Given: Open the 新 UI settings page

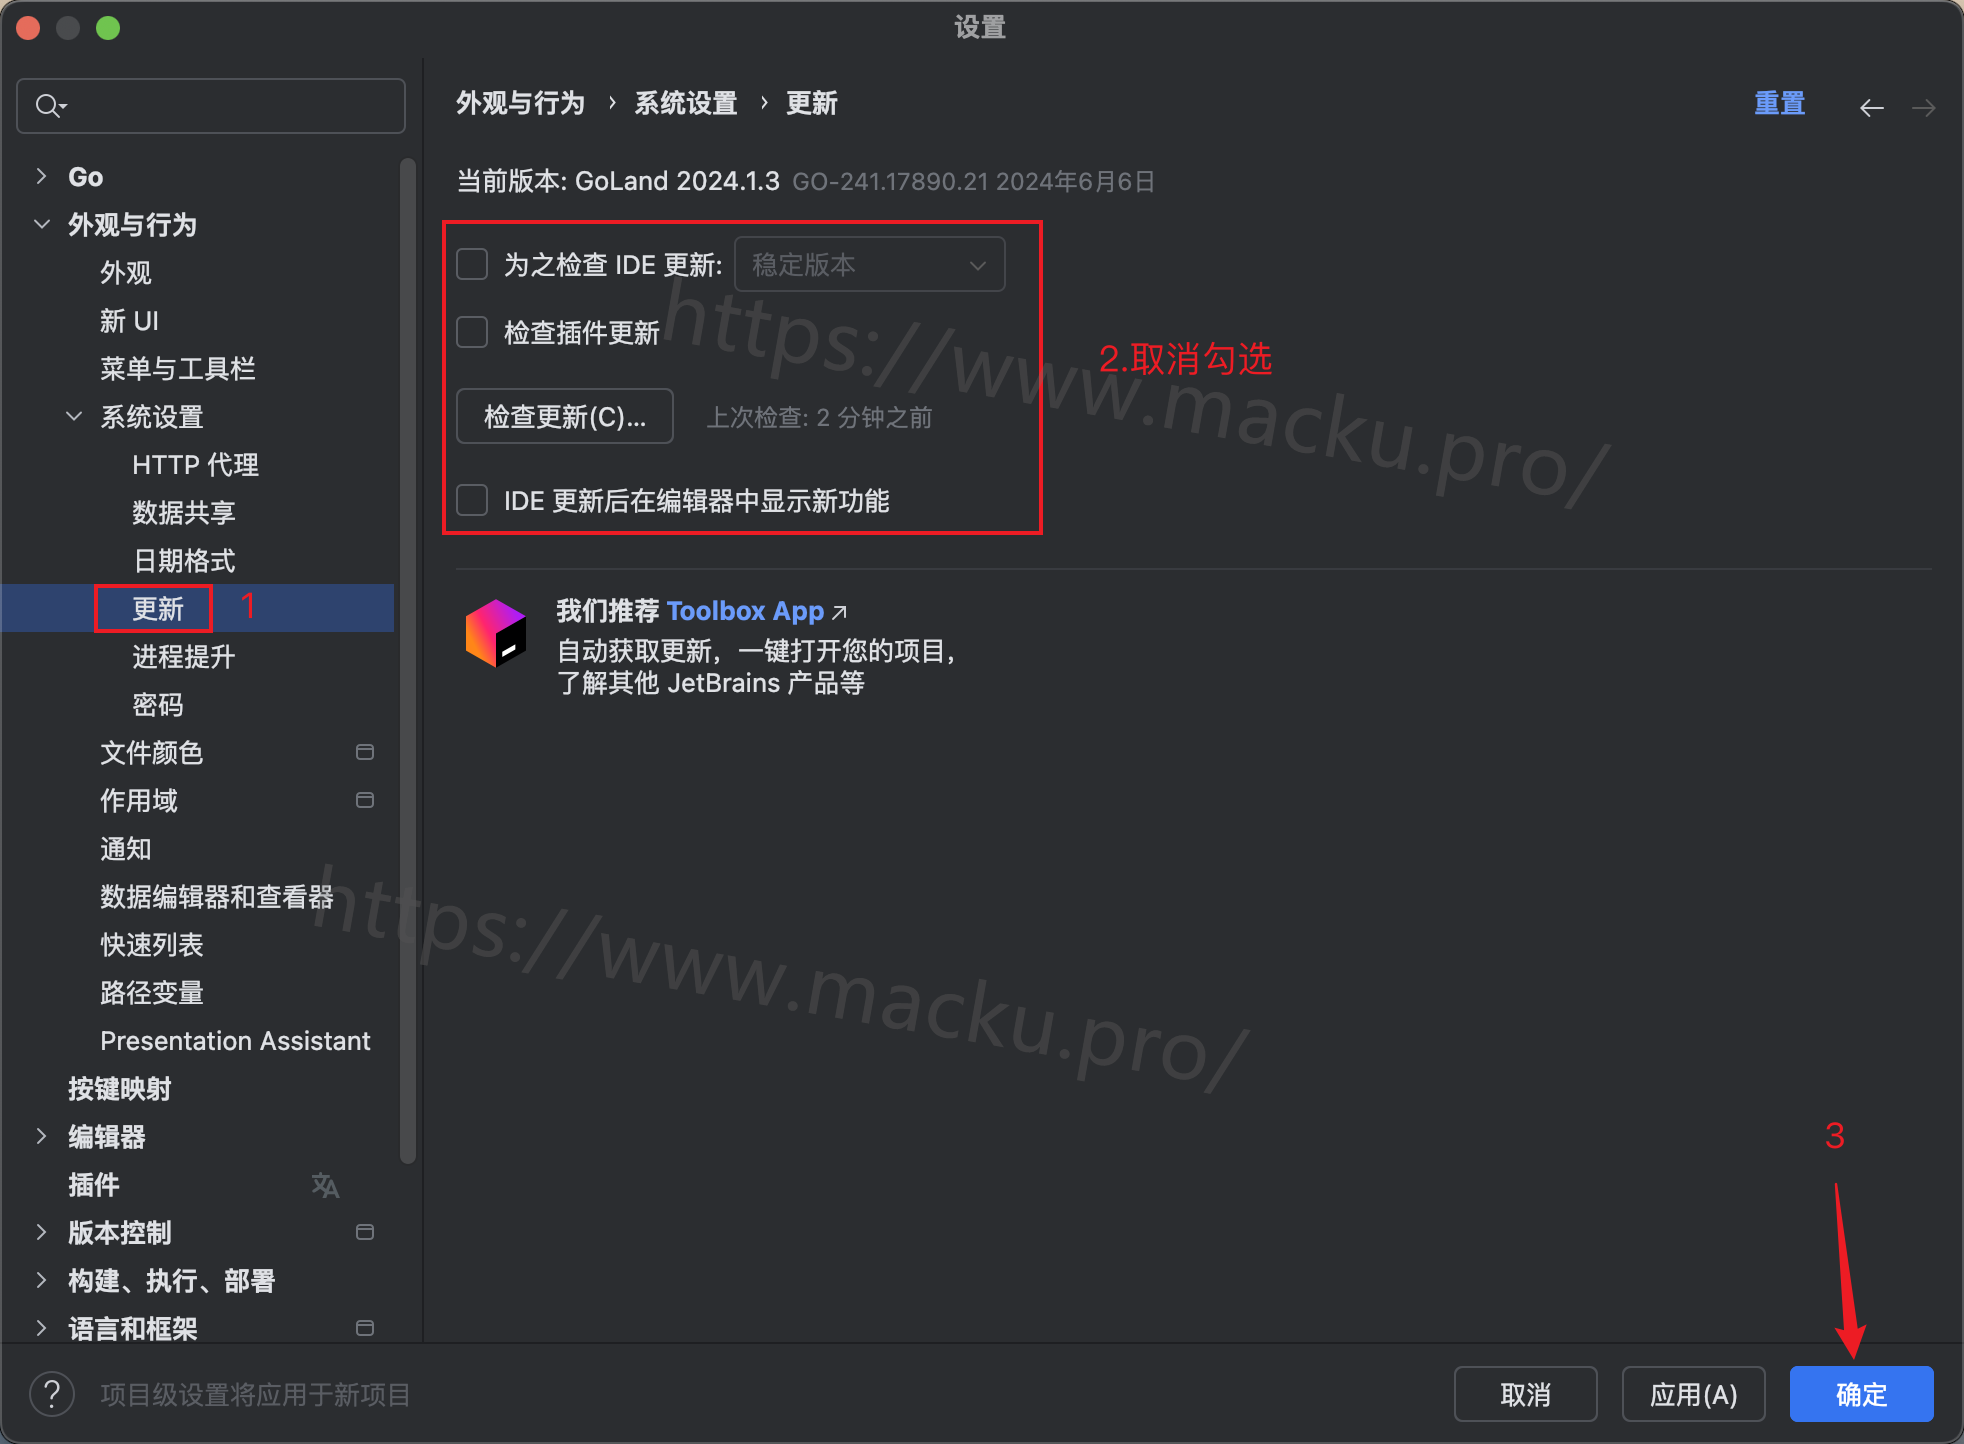Looking at the screenshot, I should tap(129, 320).
